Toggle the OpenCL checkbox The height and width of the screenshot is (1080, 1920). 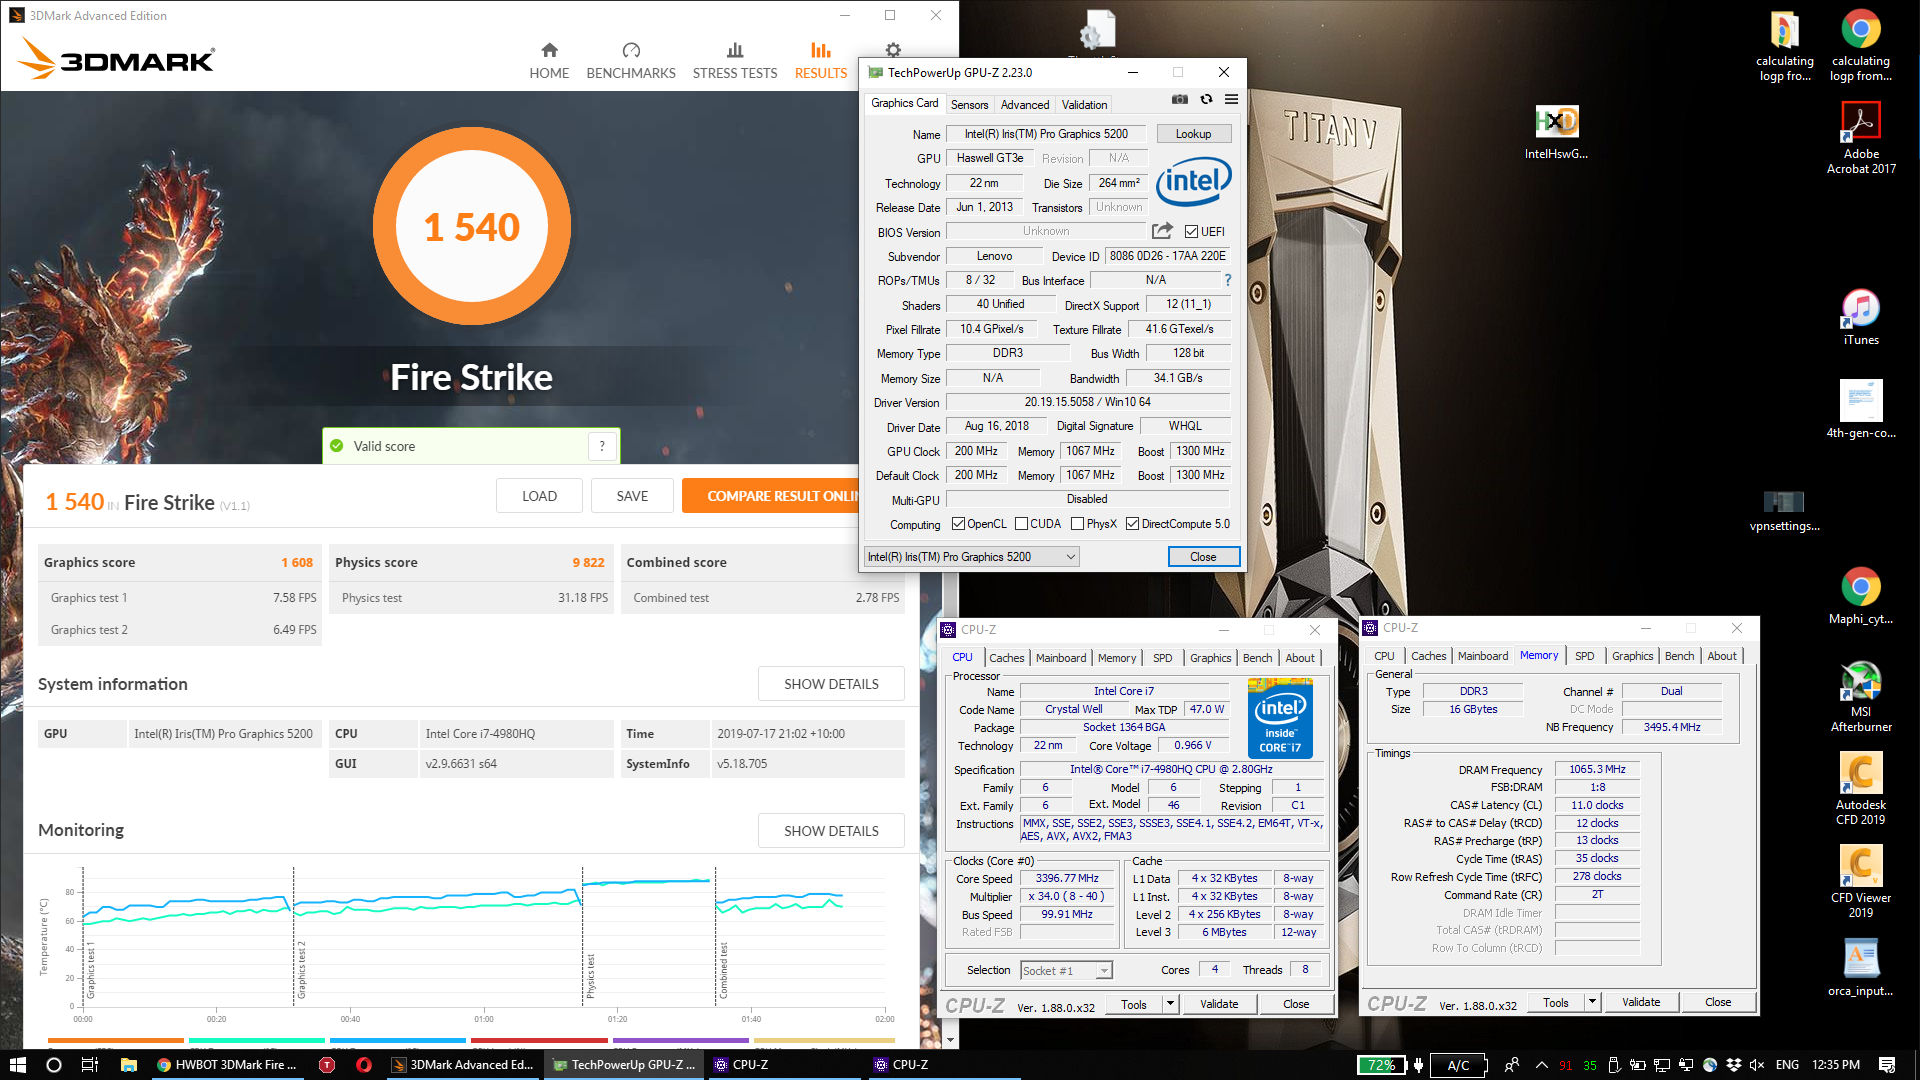(x=958, y=524)
